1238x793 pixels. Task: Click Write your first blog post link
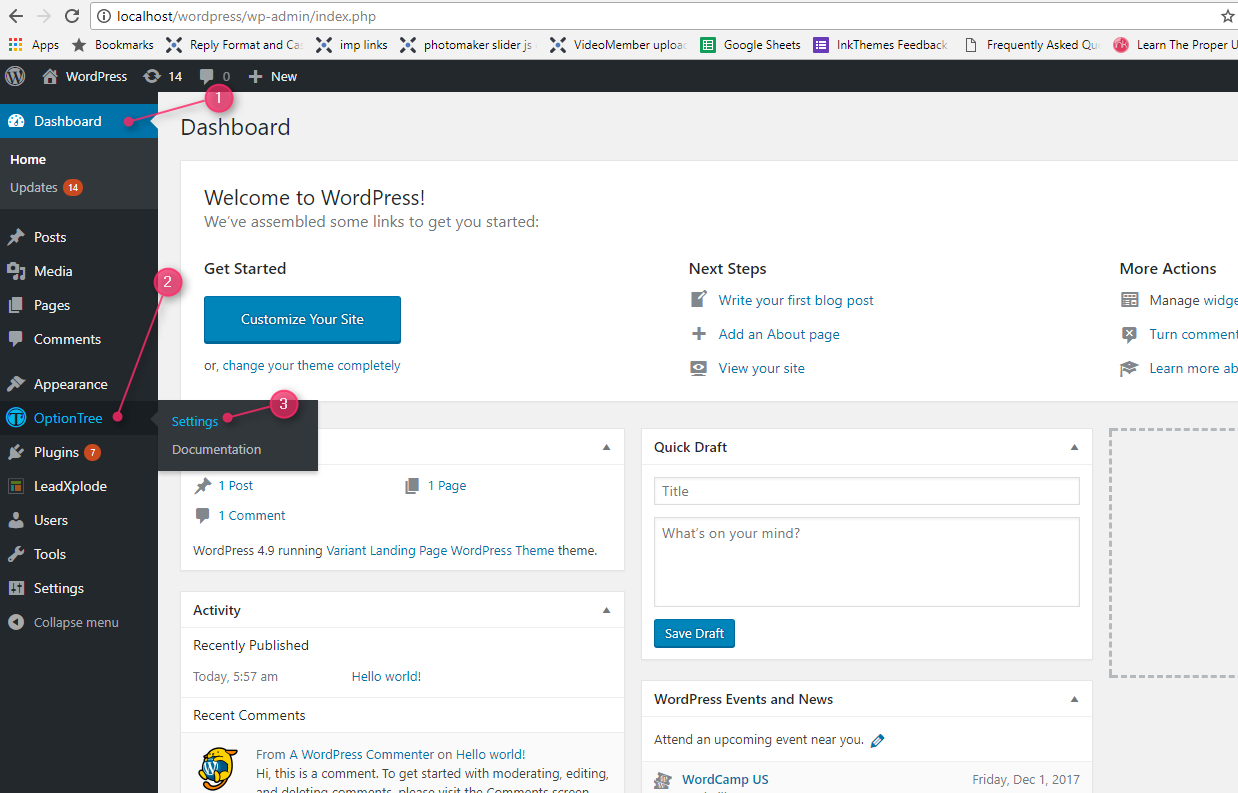[796, 300]
